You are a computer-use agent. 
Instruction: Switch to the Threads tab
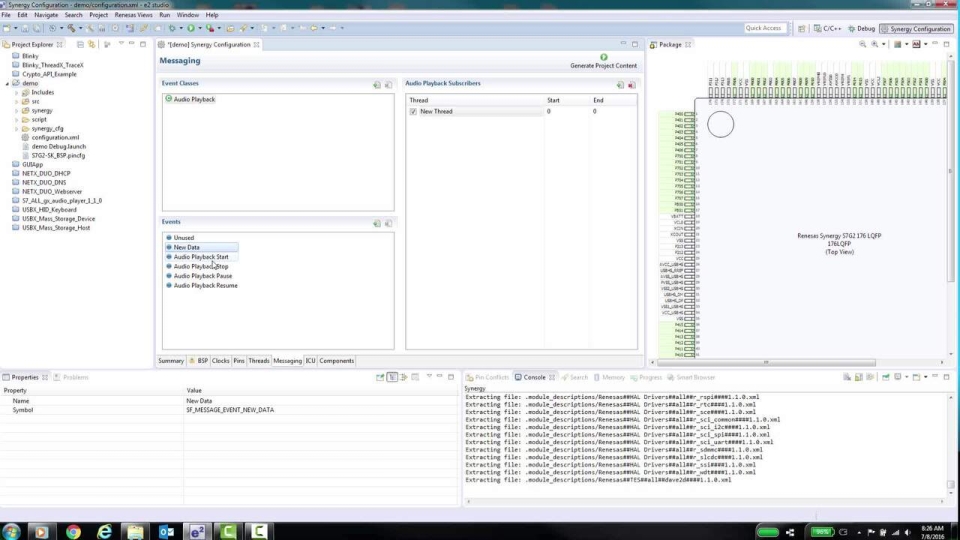point(259,361)
